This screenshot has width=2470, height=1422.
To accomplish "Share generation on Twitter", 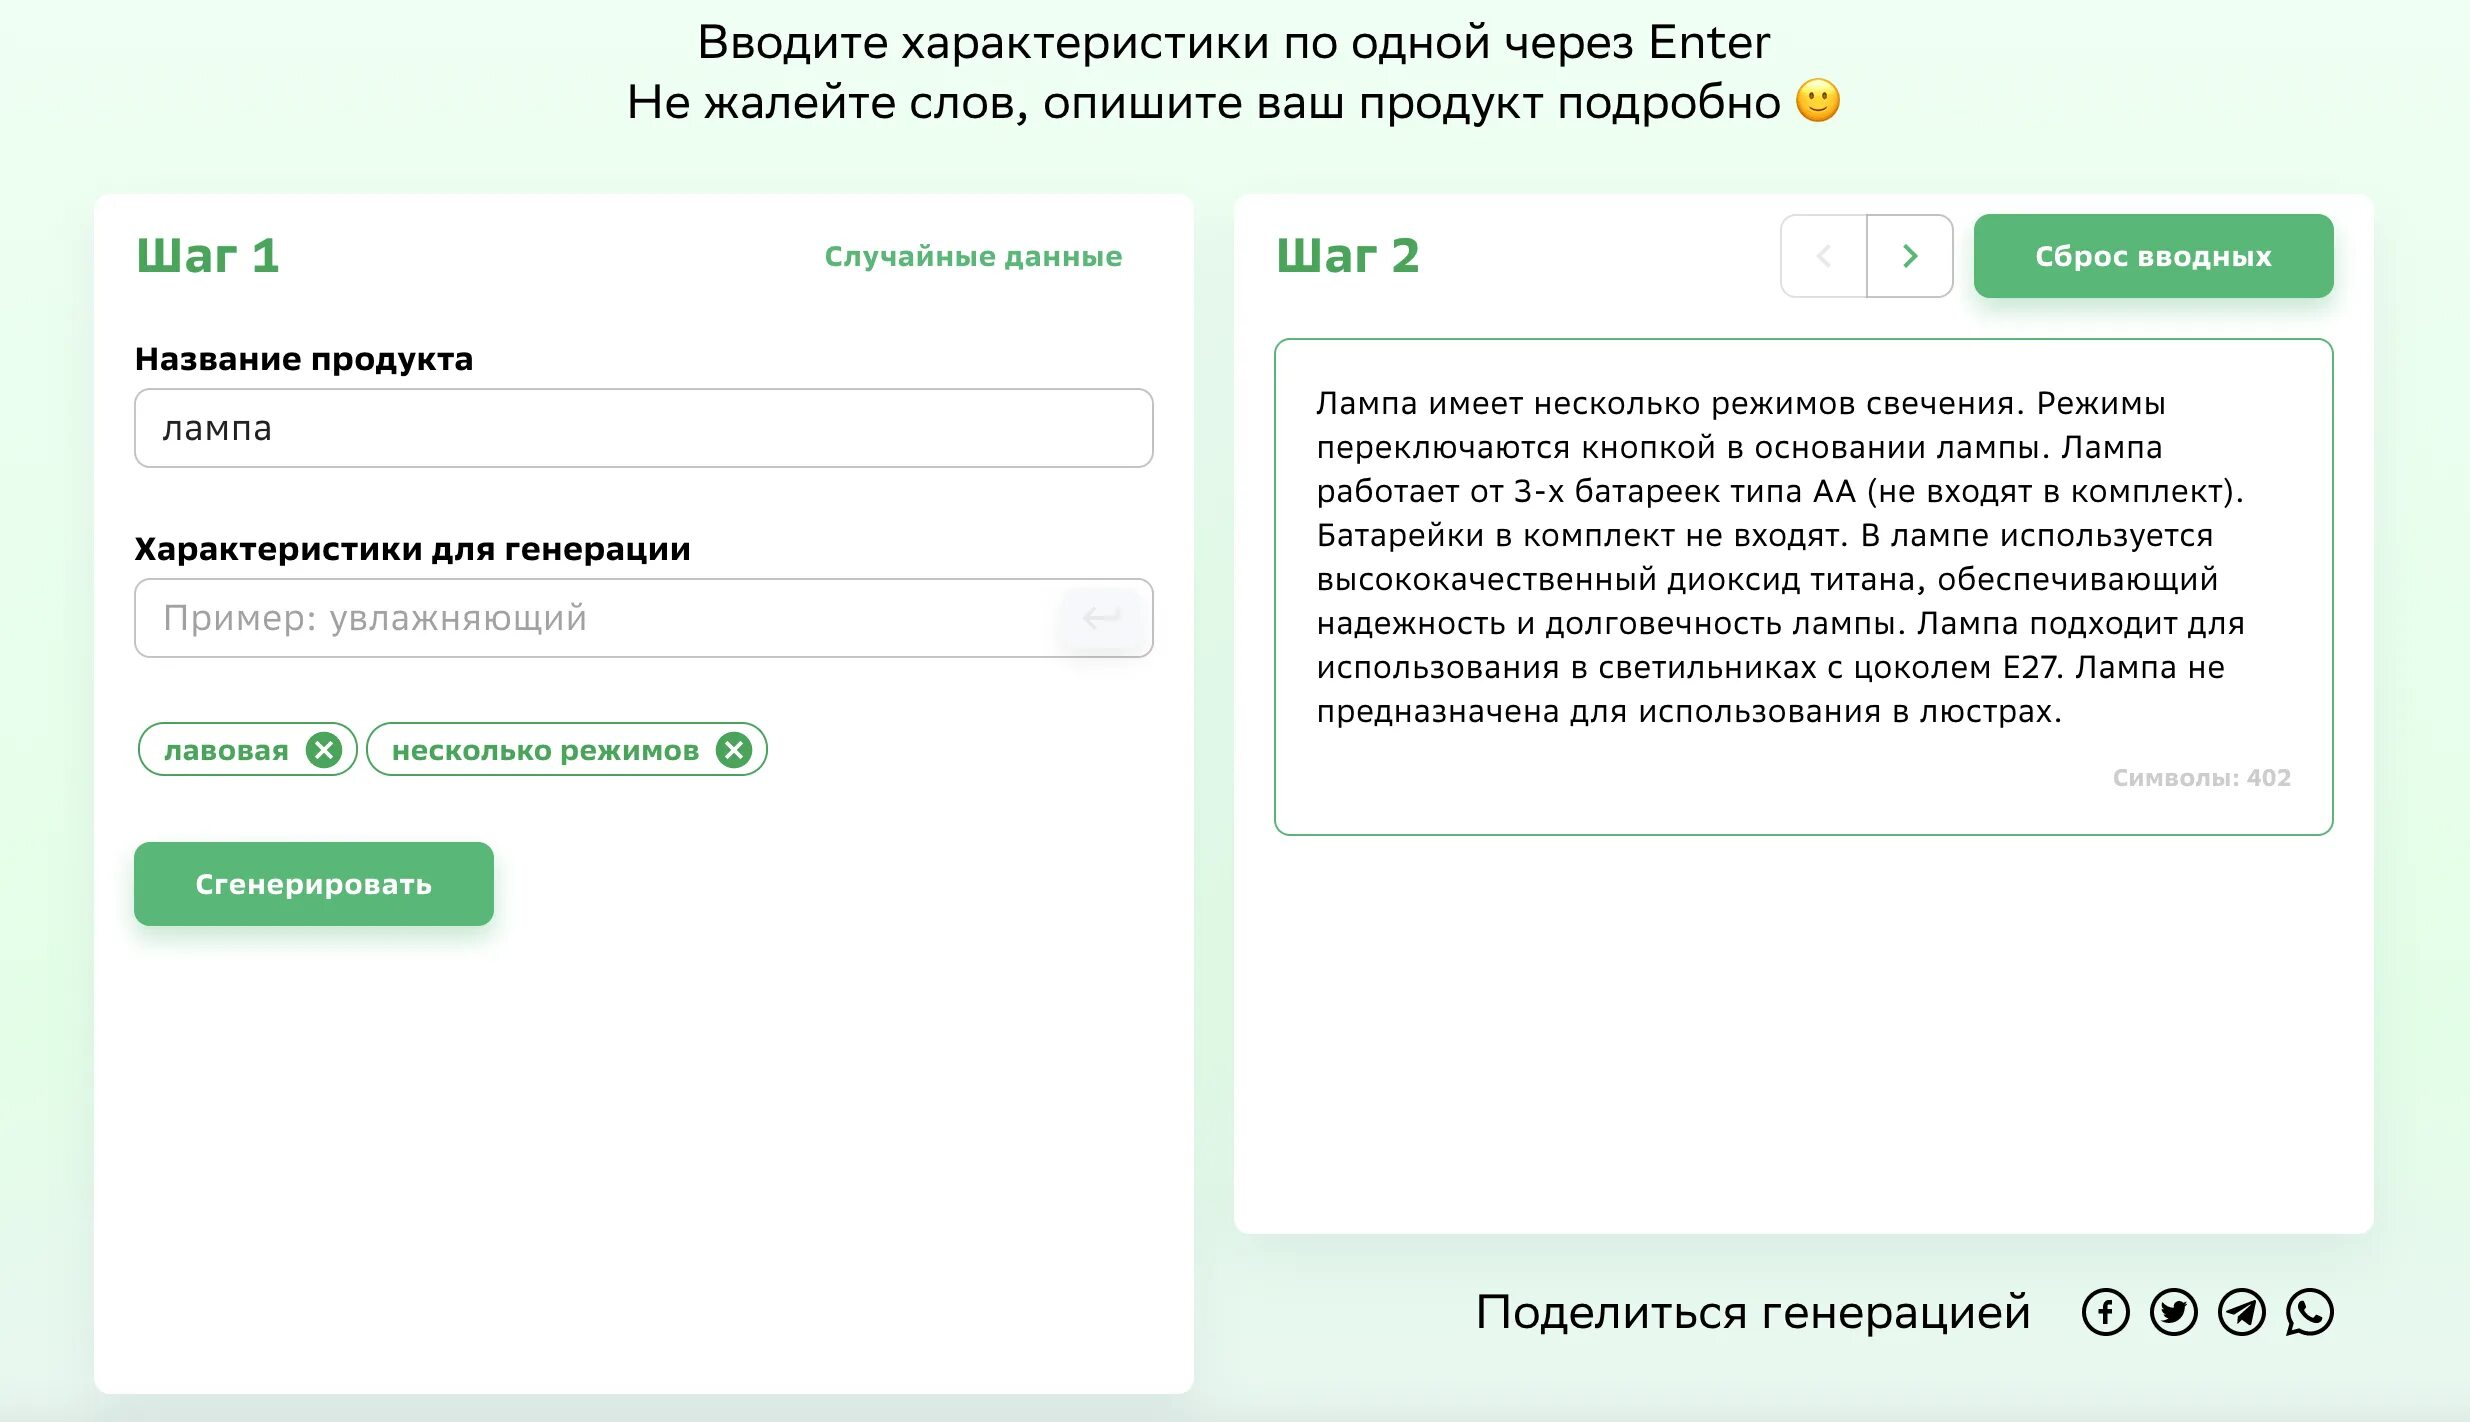I will click(x=2173, y=1312).
